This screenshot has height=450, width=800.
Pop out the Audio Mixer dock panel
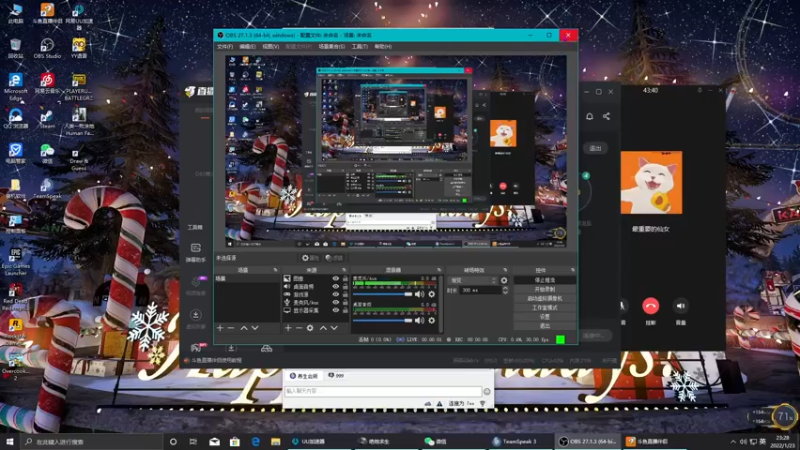[439, 270]
